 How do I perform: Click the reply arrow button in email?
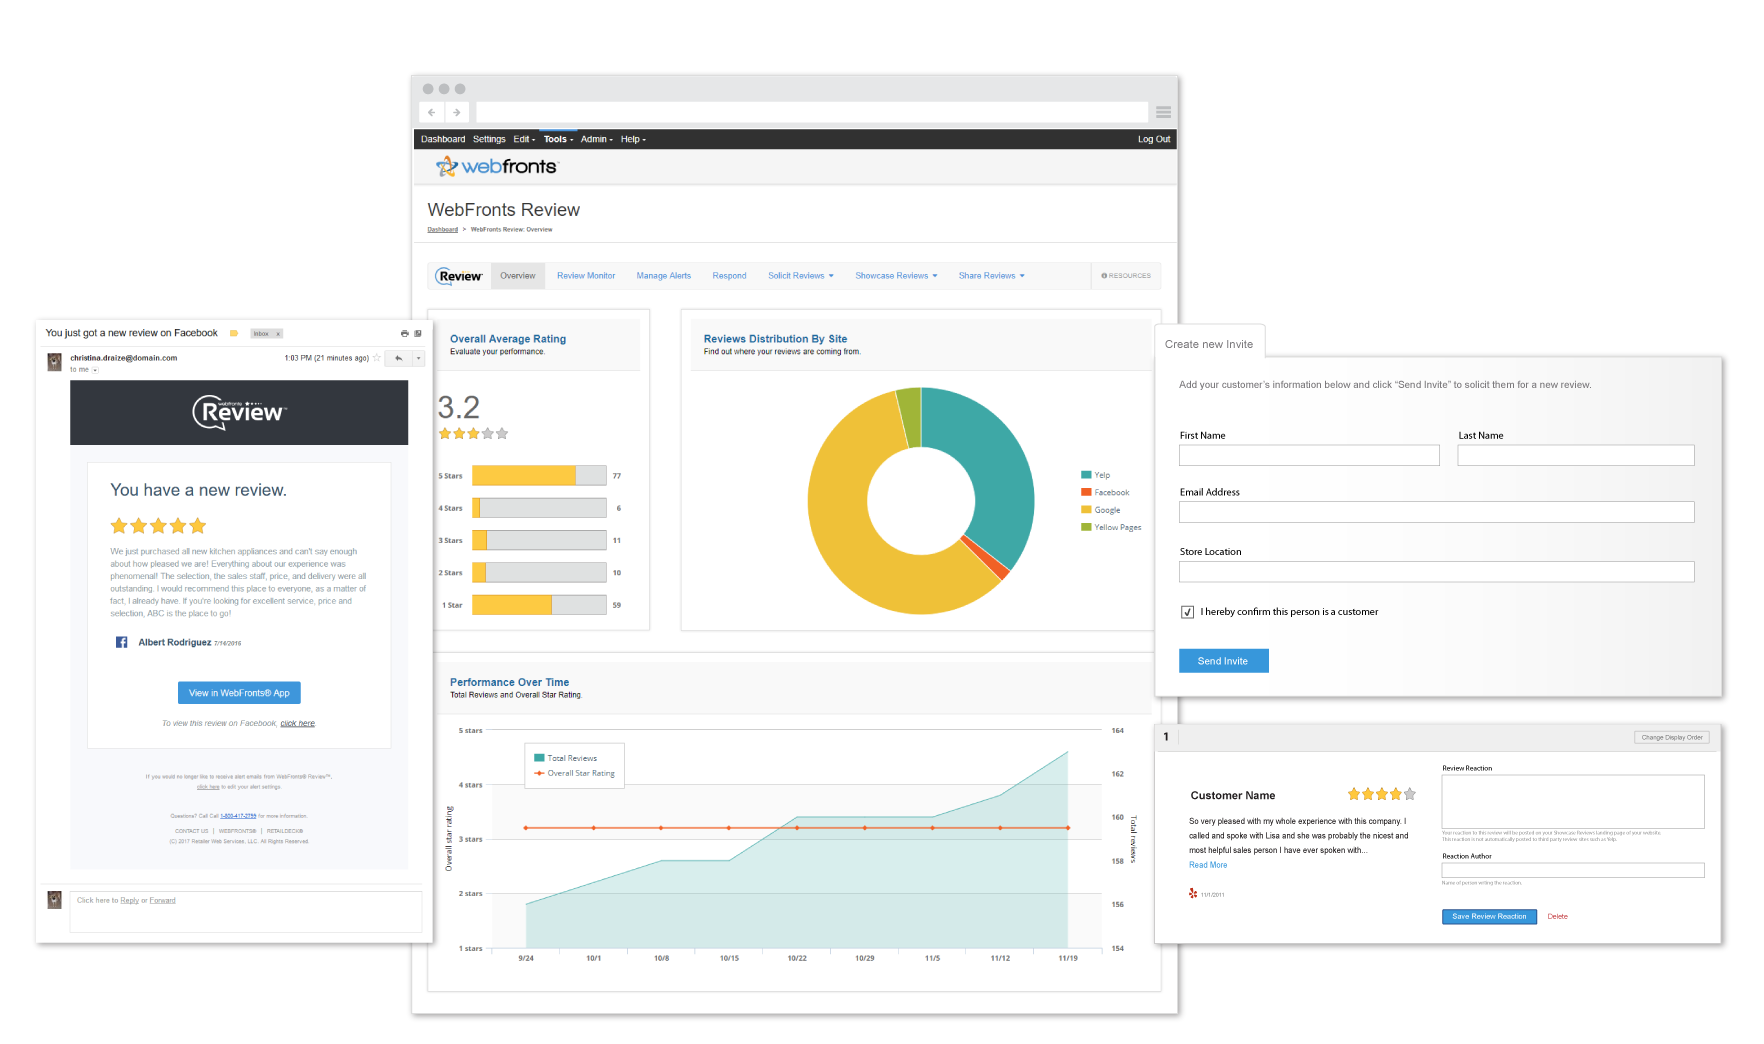[399, 358]
